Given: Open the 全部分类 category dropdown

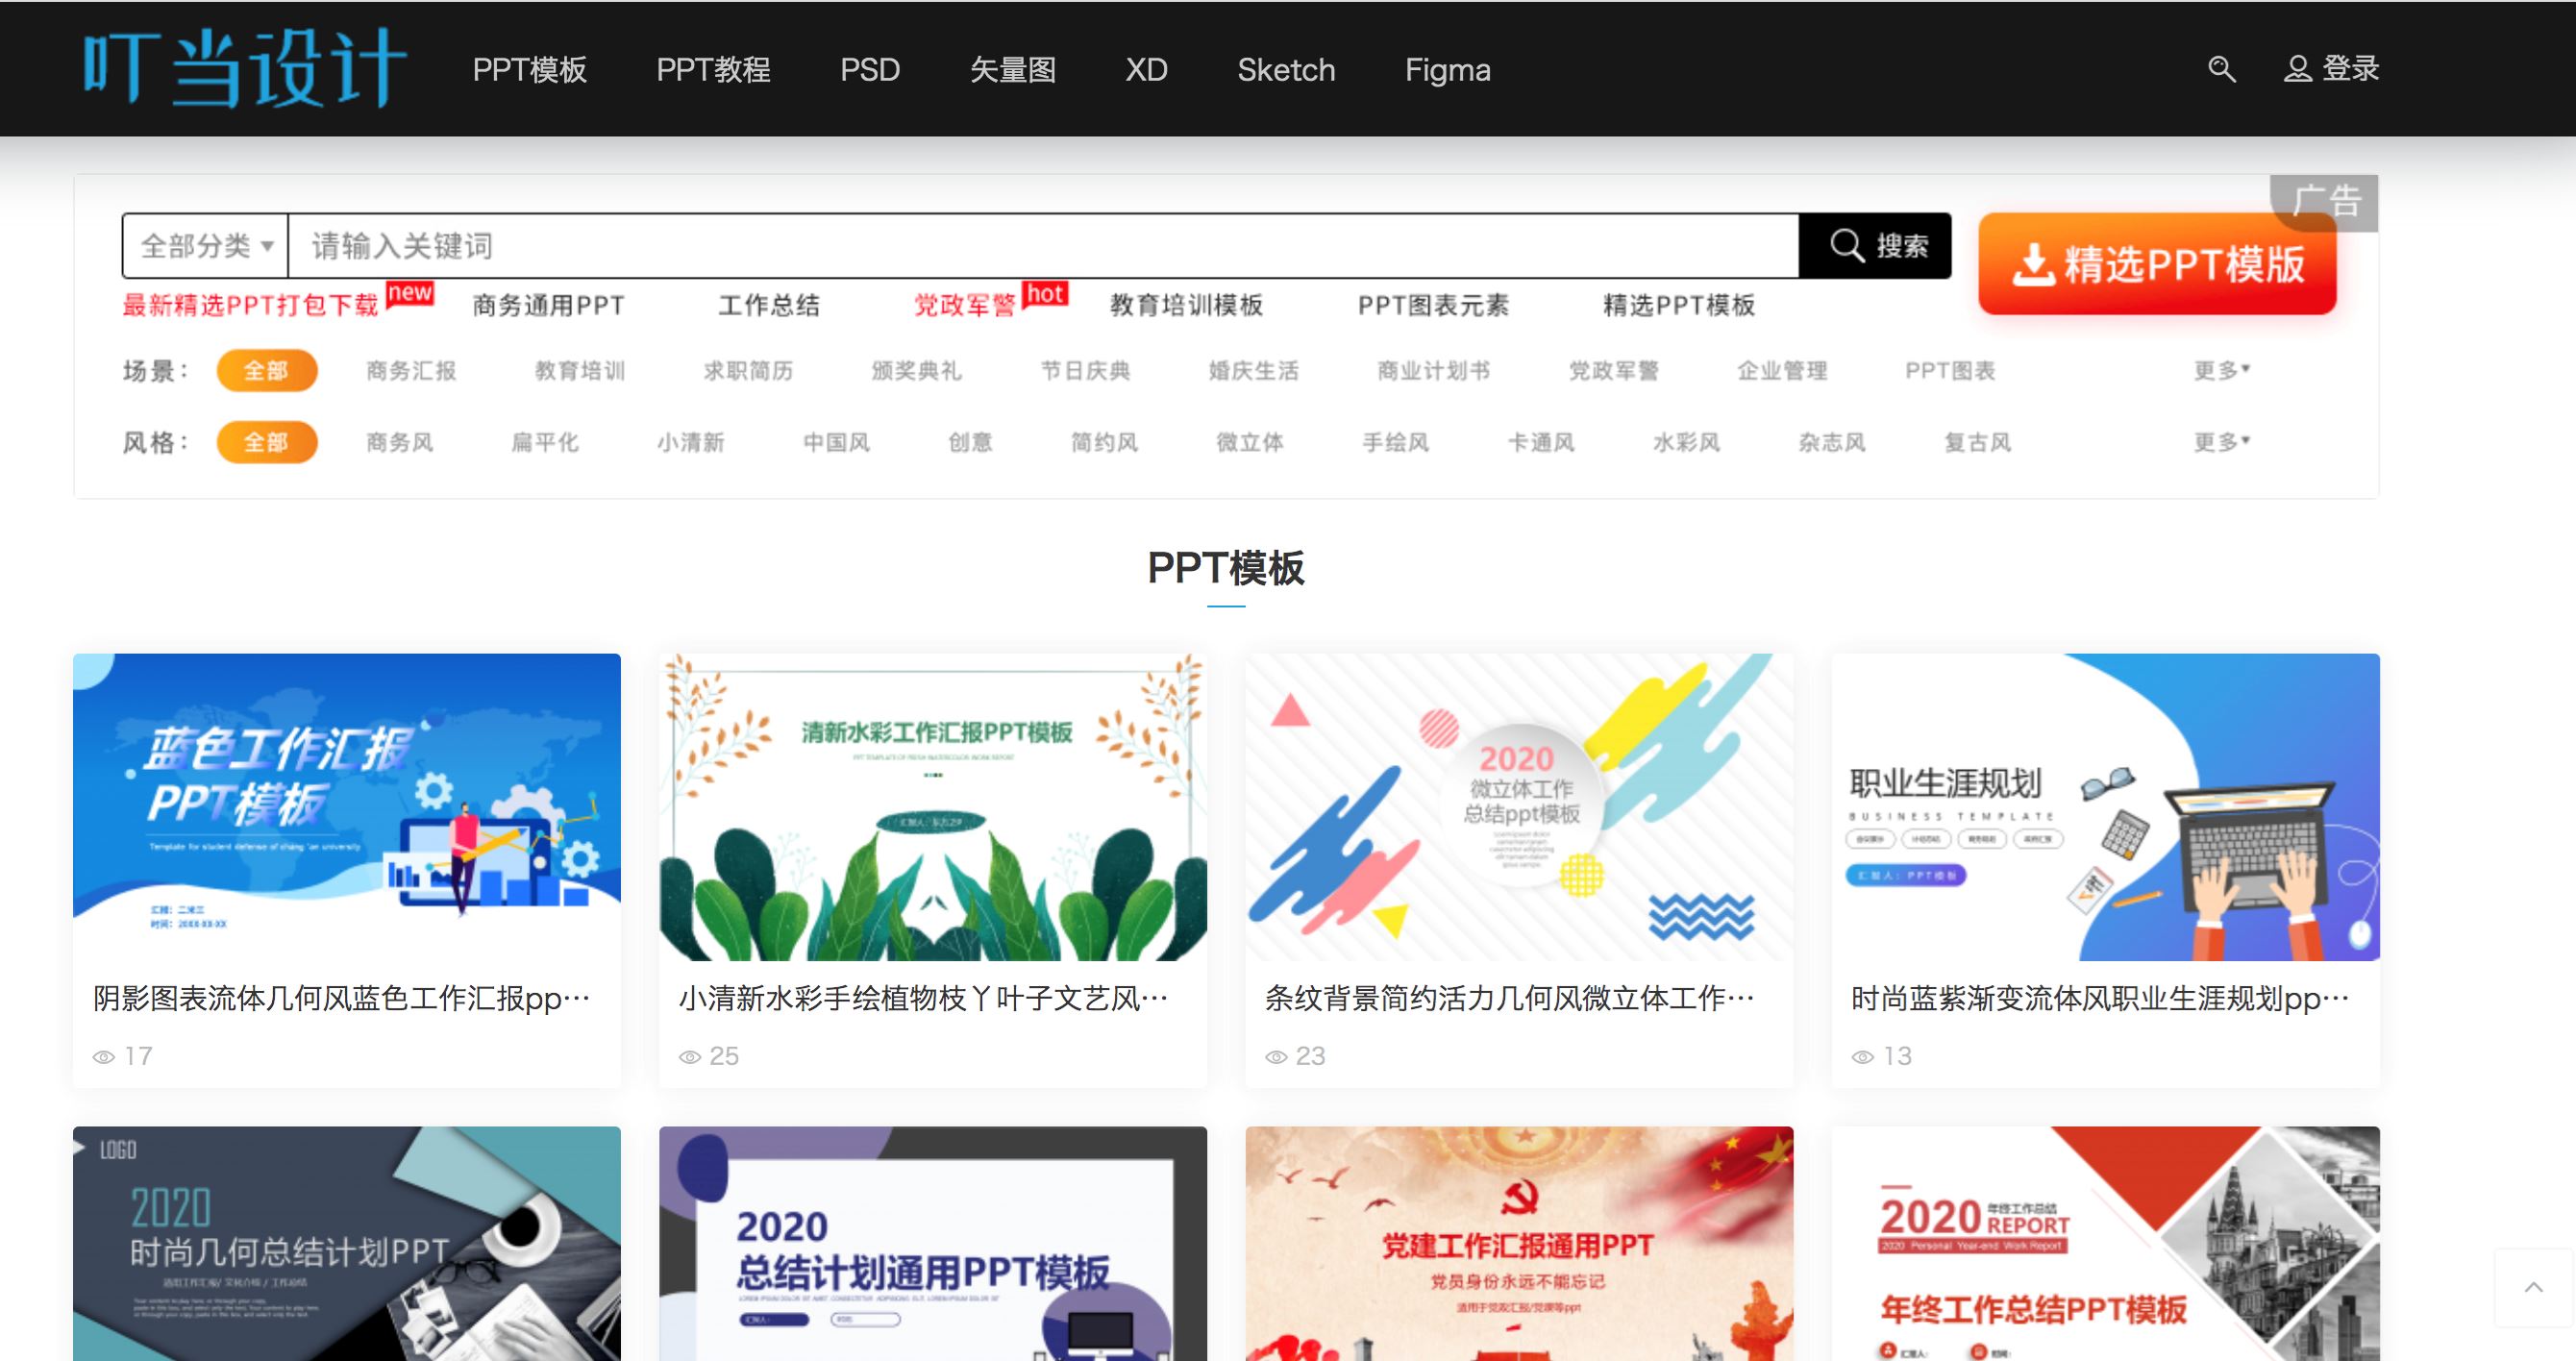Looking at the screenshot, I should click(x=204, y=245).
